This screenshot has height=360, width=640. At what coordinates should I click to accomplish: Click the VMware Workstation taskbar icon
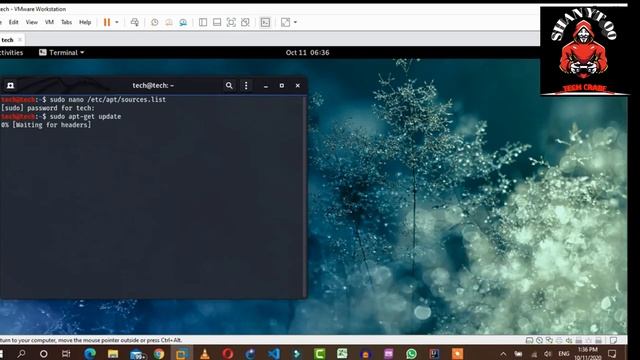[182, 353]
